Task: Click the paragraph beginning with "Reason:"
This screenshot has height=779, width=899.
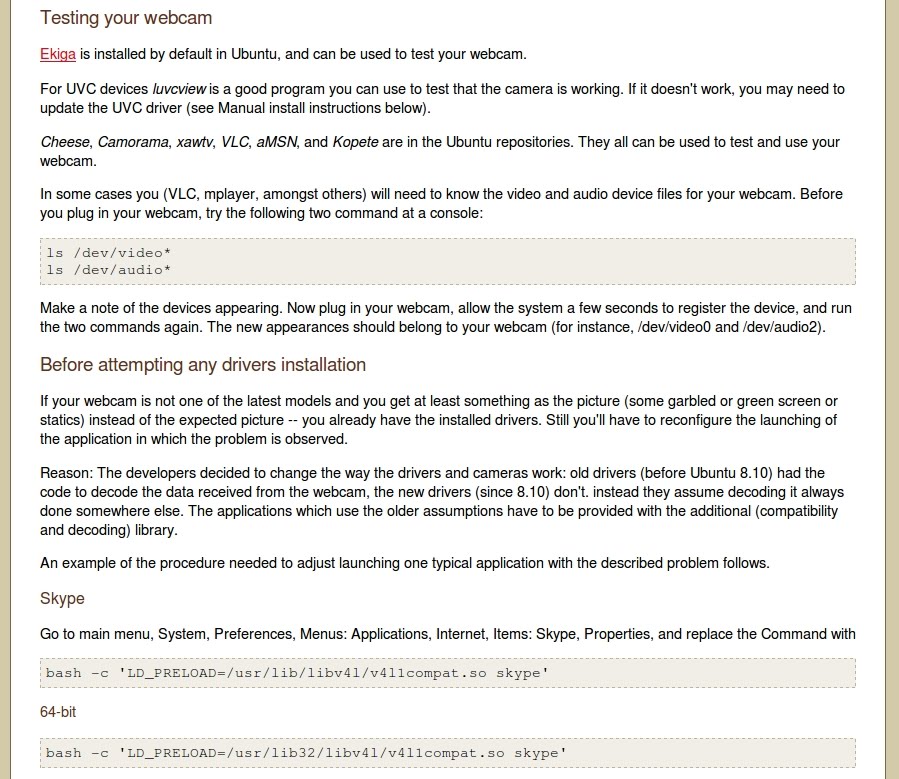Action: pyautogui.click(x=440, y=501)
